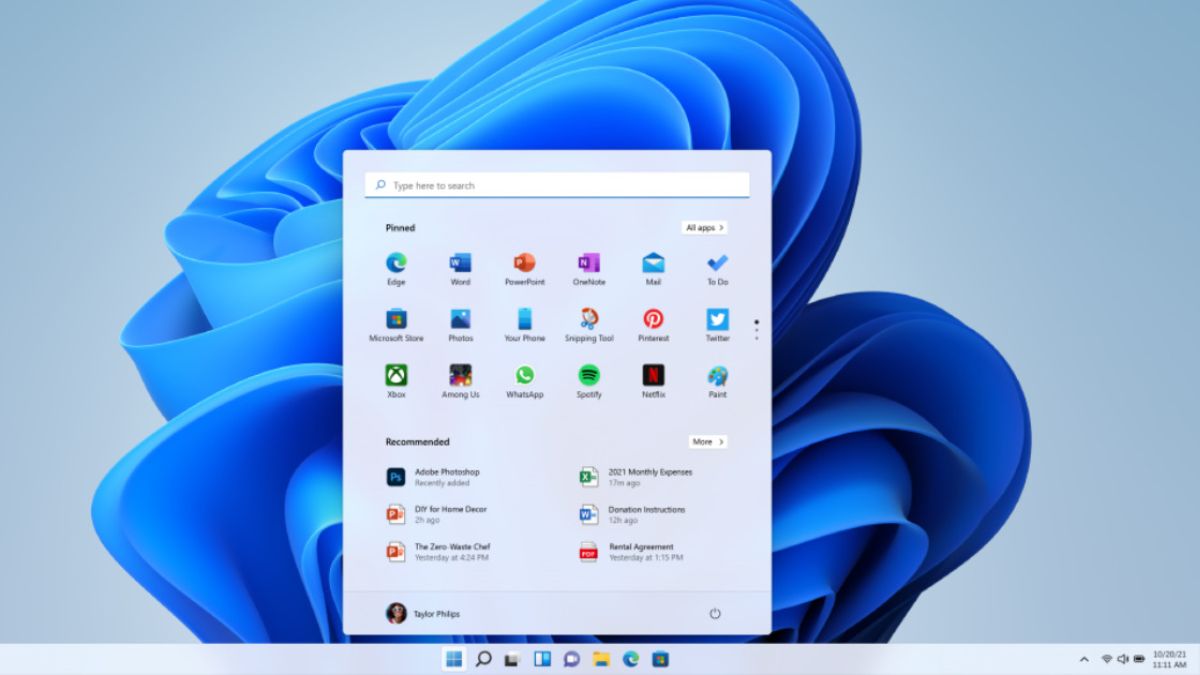Open the Edge pinned app

point(396,269)
